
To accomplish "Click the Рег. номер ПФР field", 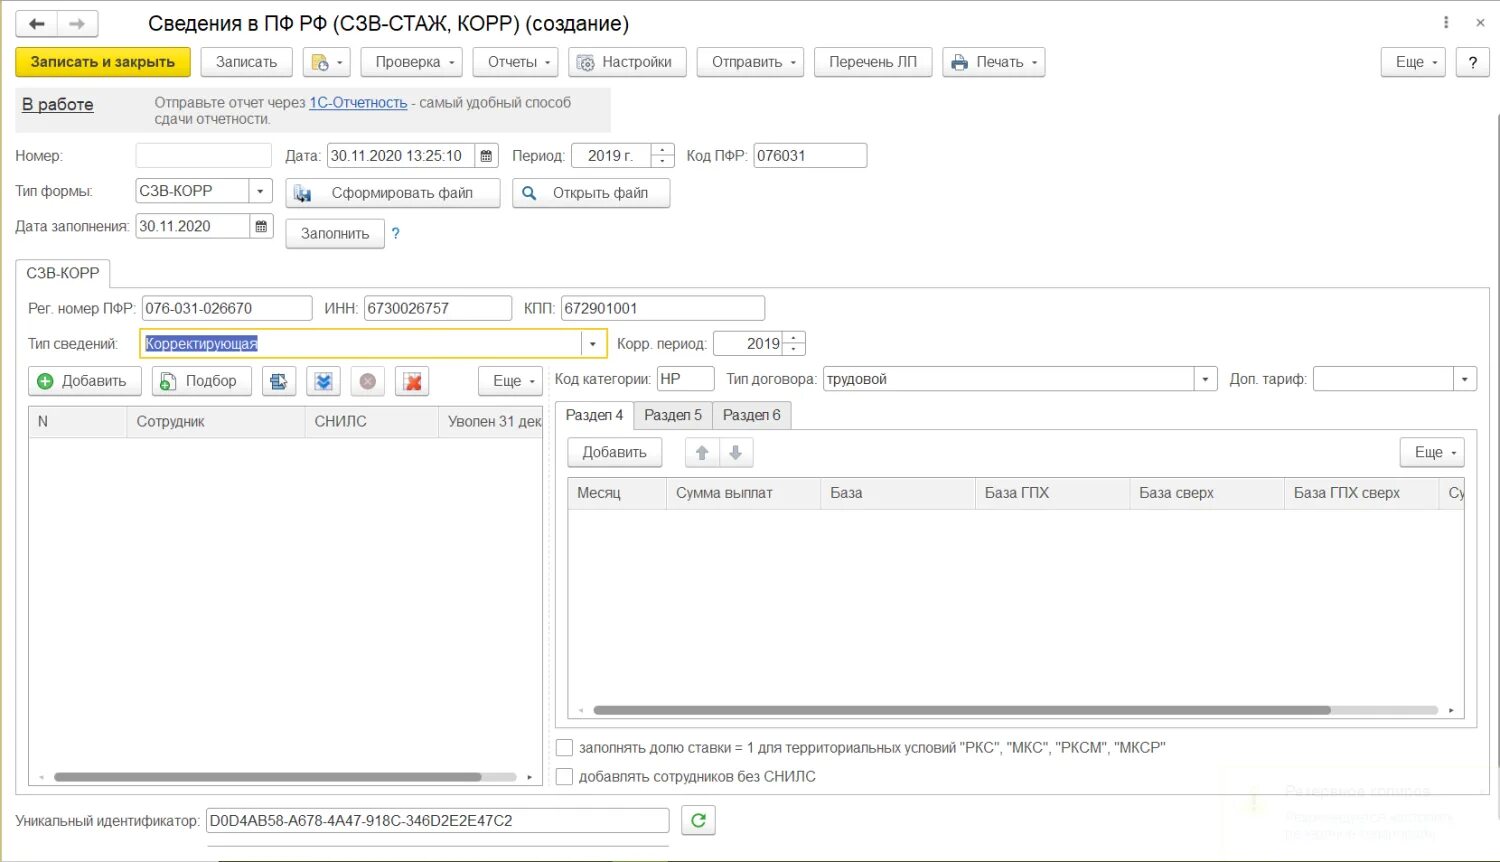I will click(x=227, y=308).
